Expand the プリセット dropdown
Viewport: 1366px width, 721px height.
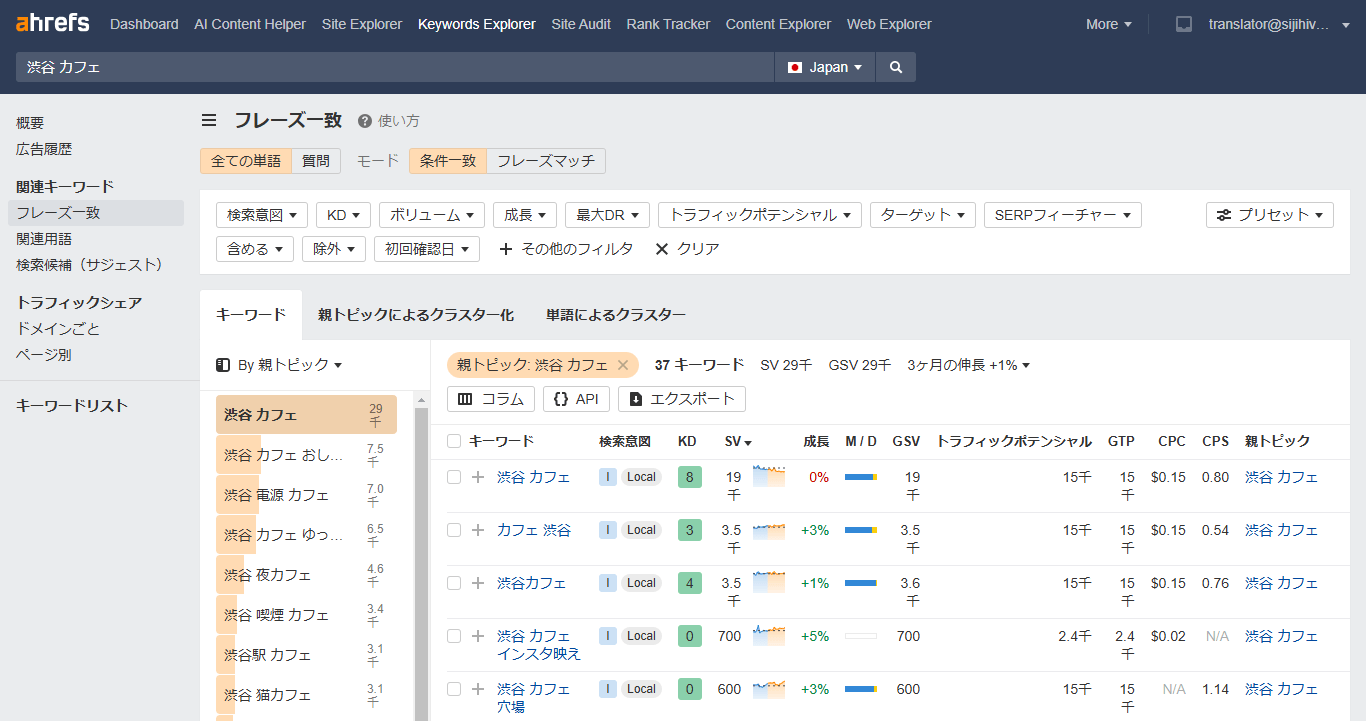pyautogui.click(x=1269, y=214)
